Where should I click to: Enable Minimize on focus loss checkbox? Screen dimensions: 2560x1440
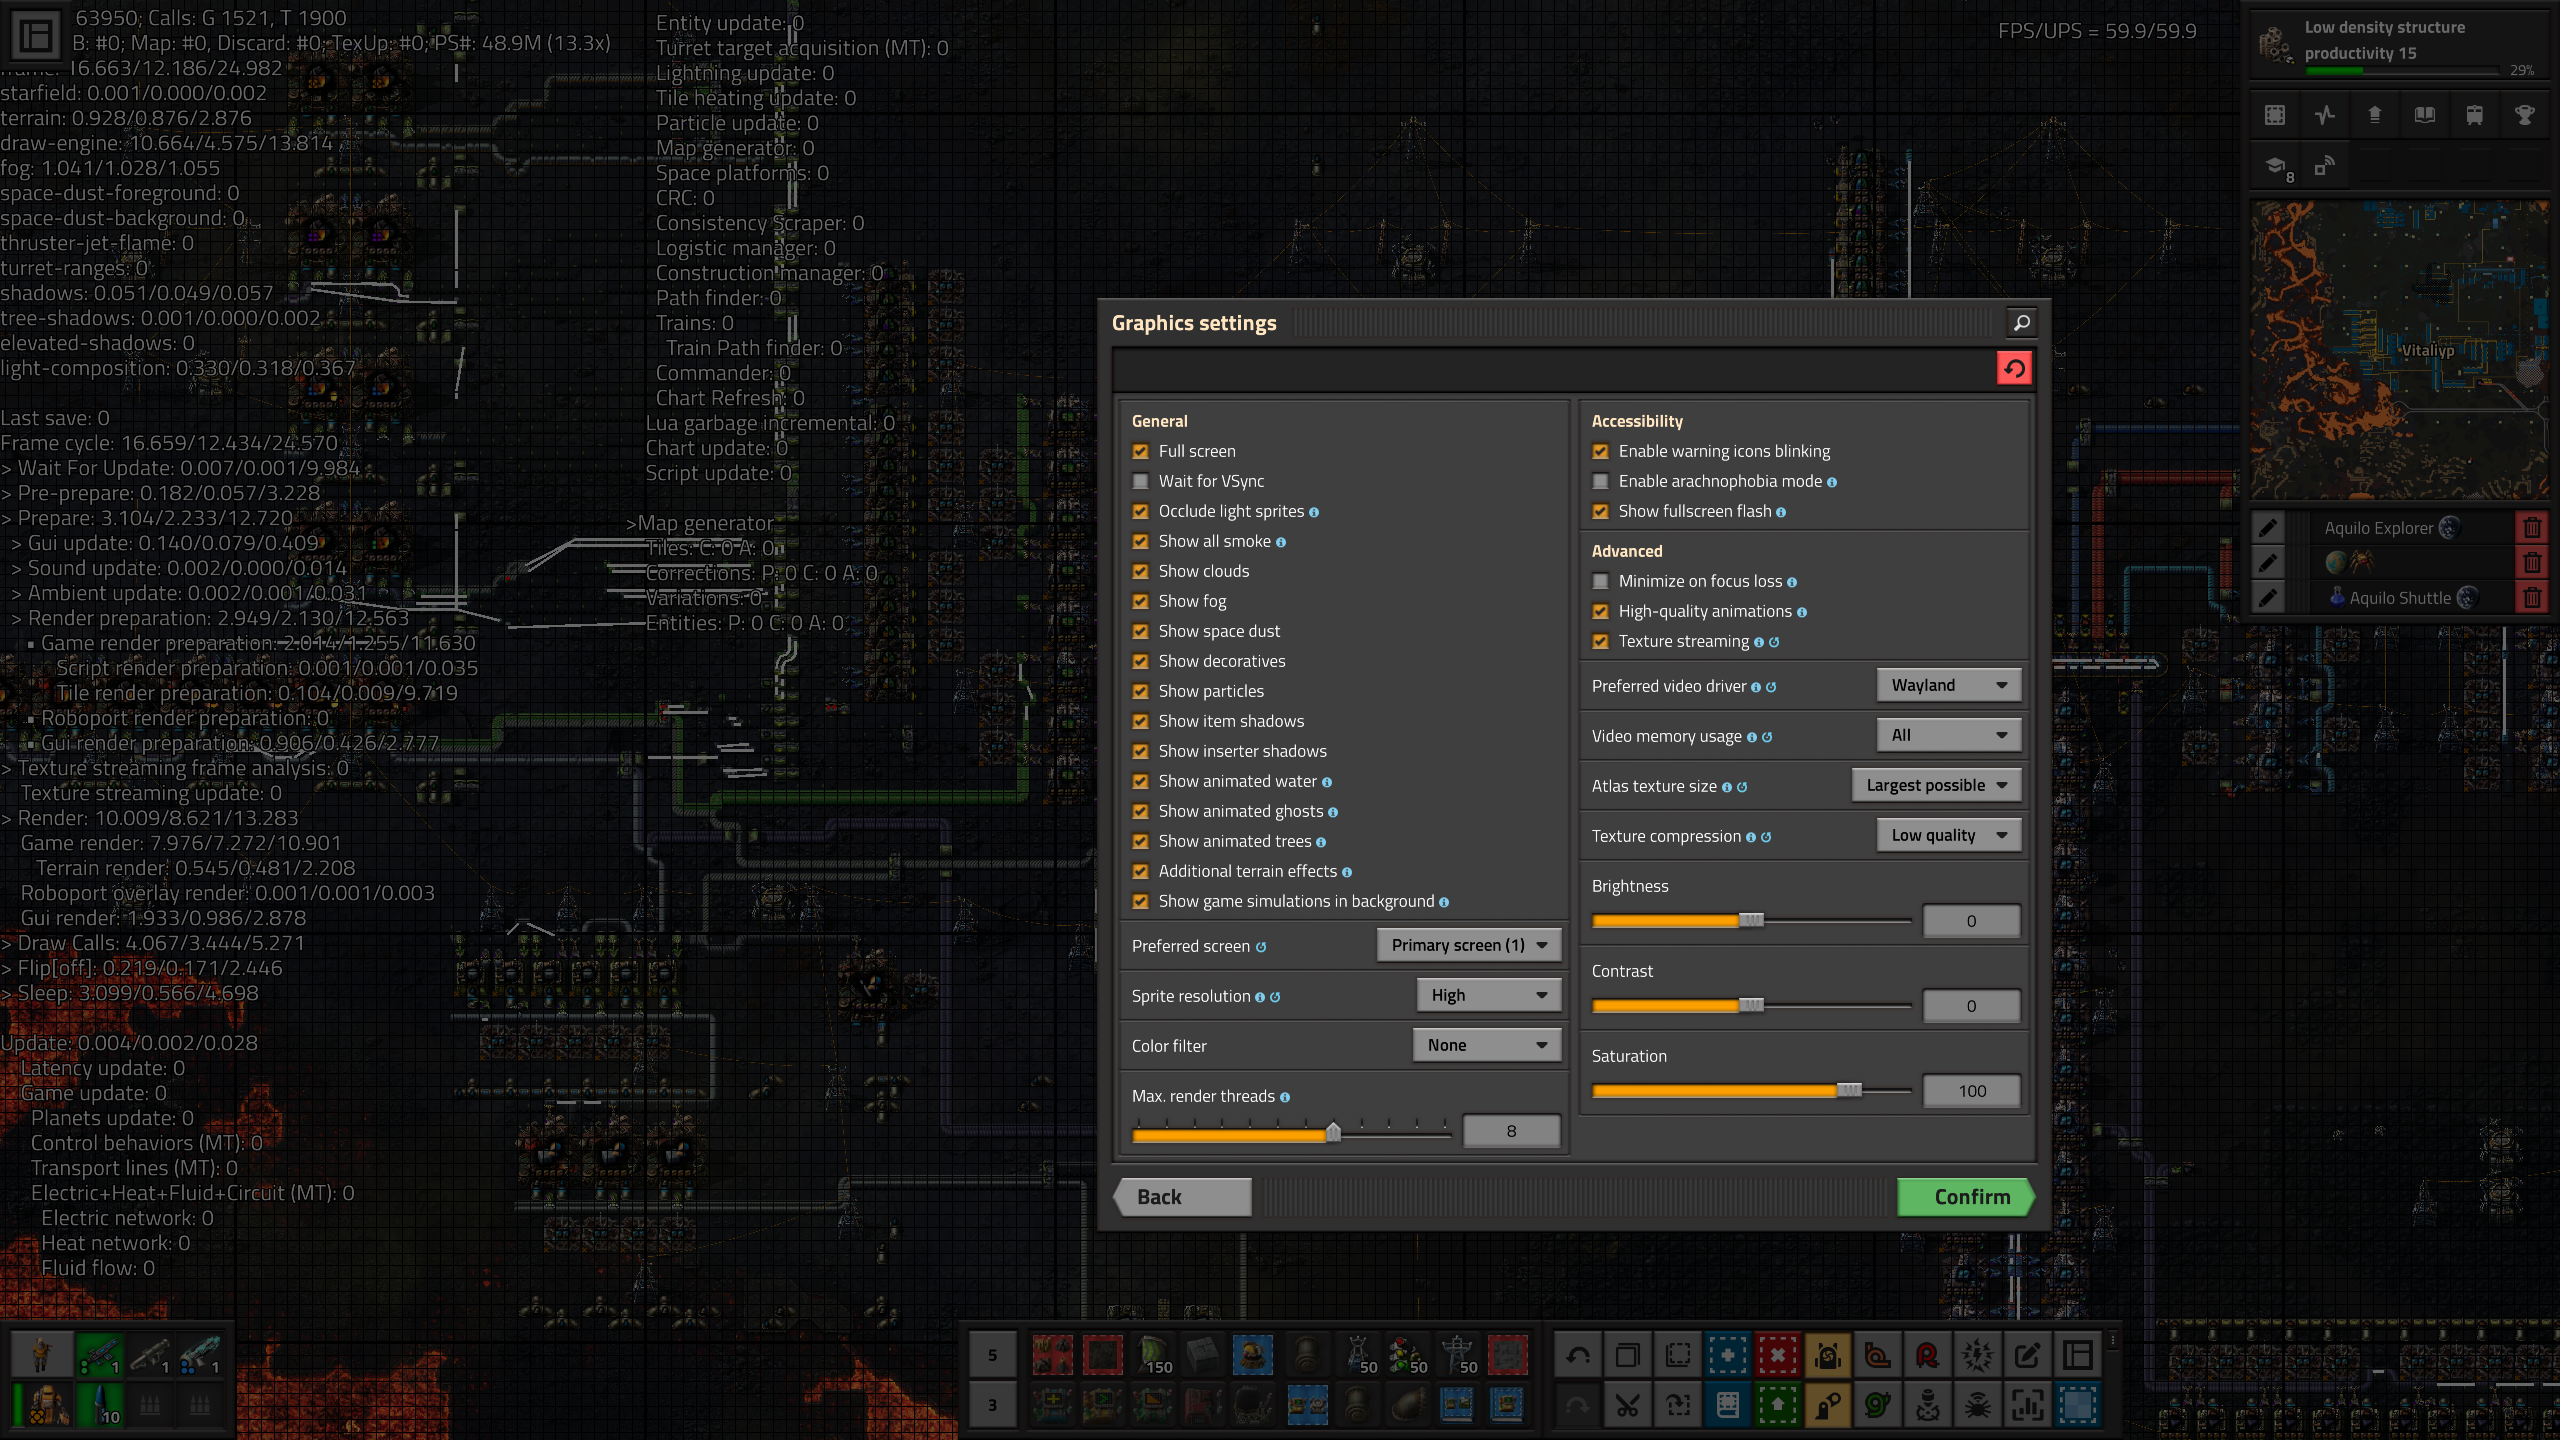point(1600,581)
